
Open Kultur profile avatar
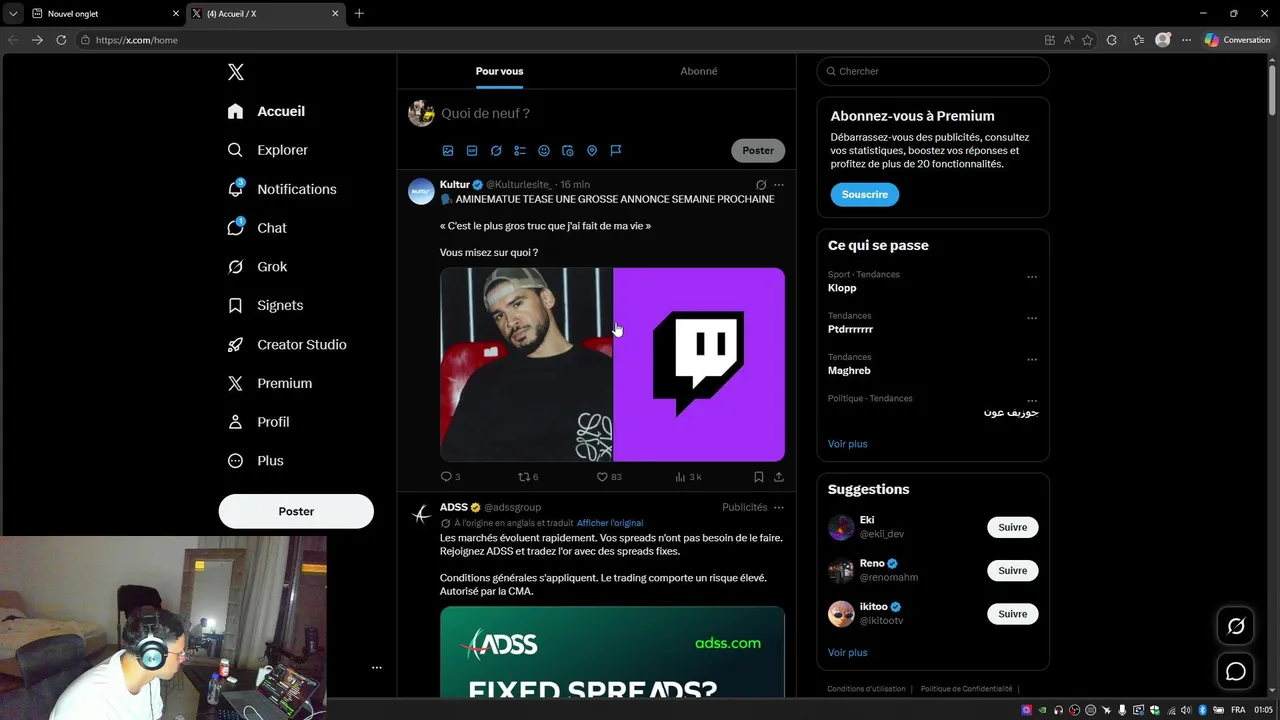click(421, 190)
